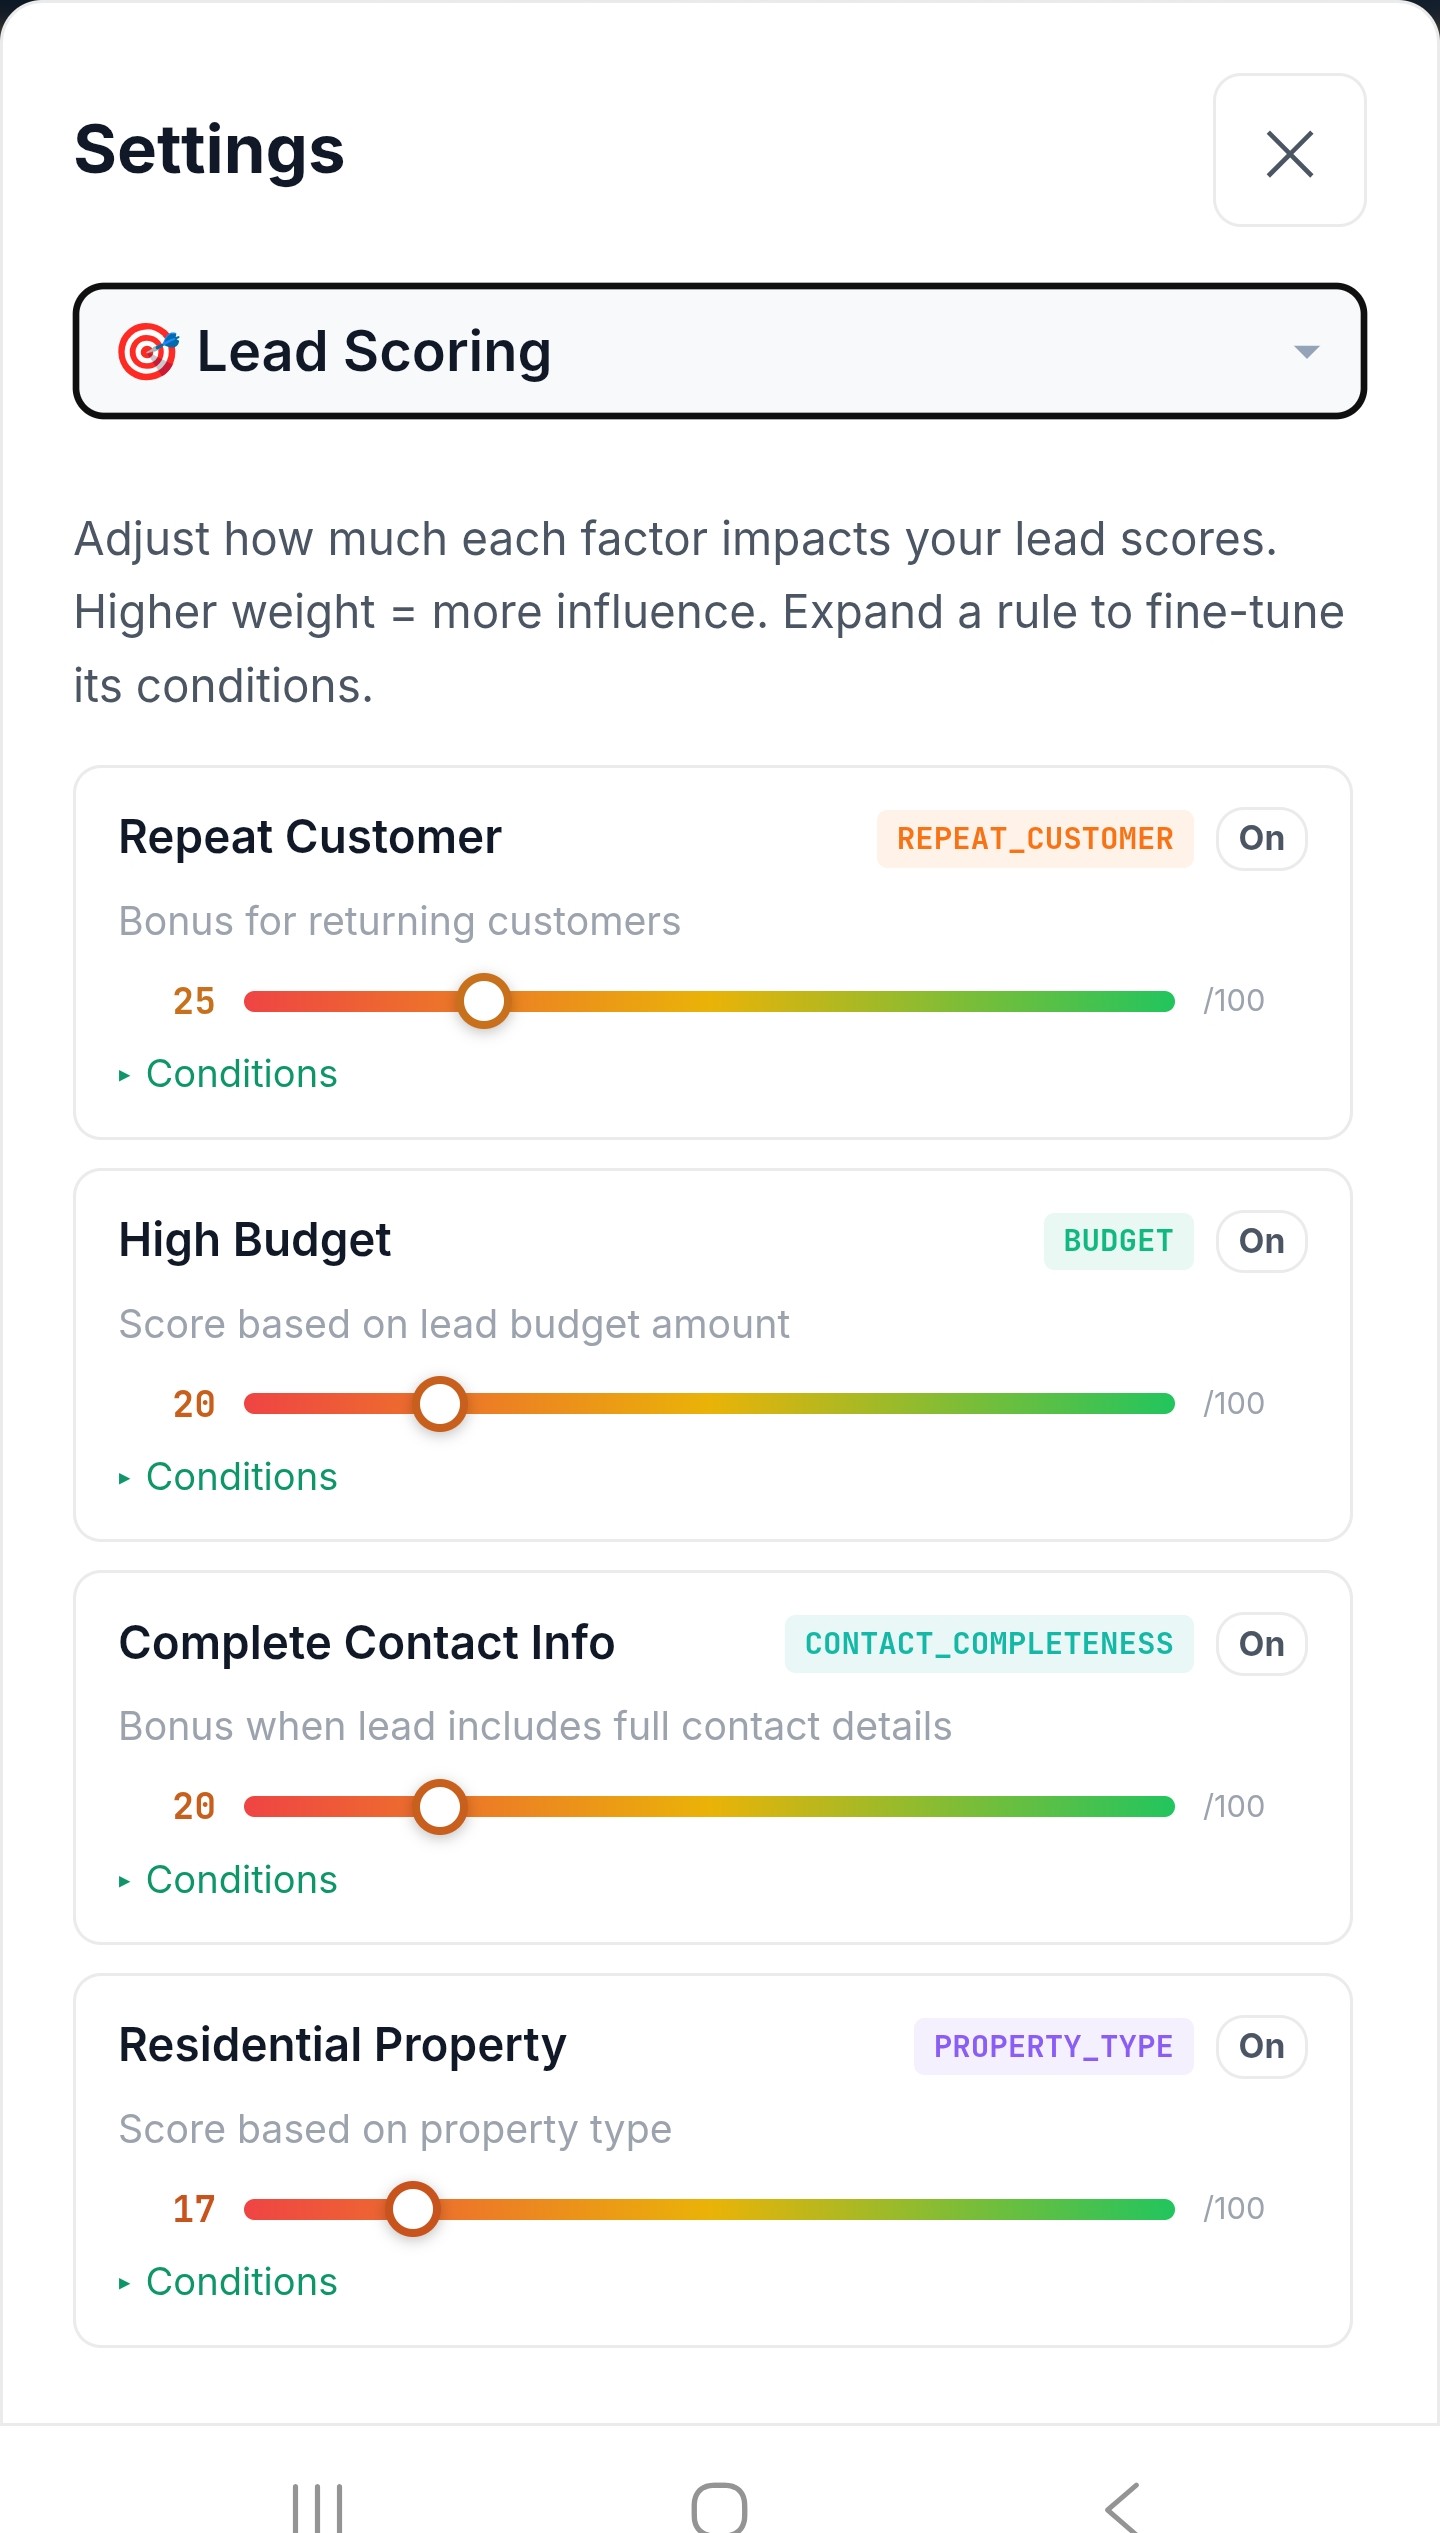Close the Settings panel with X
The height and width of the screenshot is (2533, 1440).
[1289, 152]
